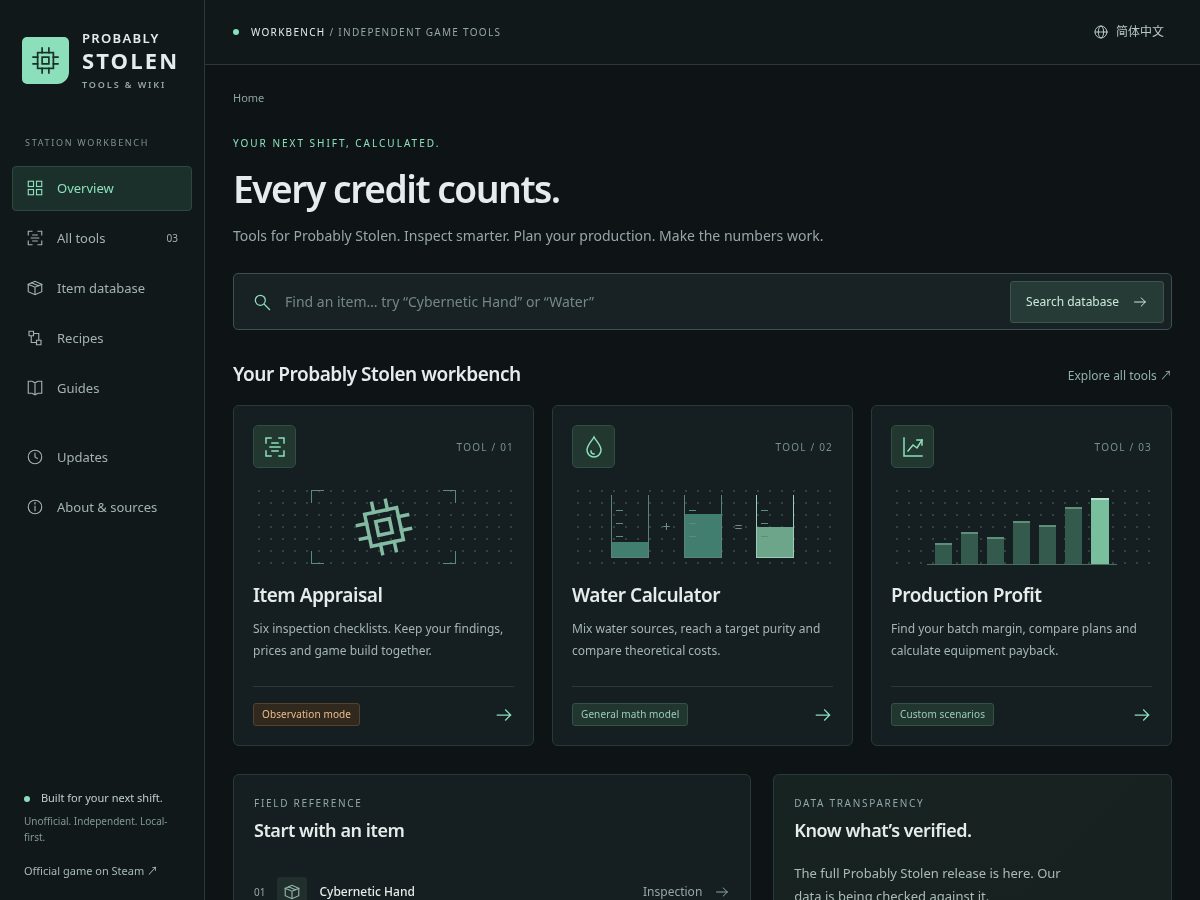This screenshot has height=900, width=1200.
Task: Click the Know what's verified heading
Action: pyautogui.click(x=883, y=830)
